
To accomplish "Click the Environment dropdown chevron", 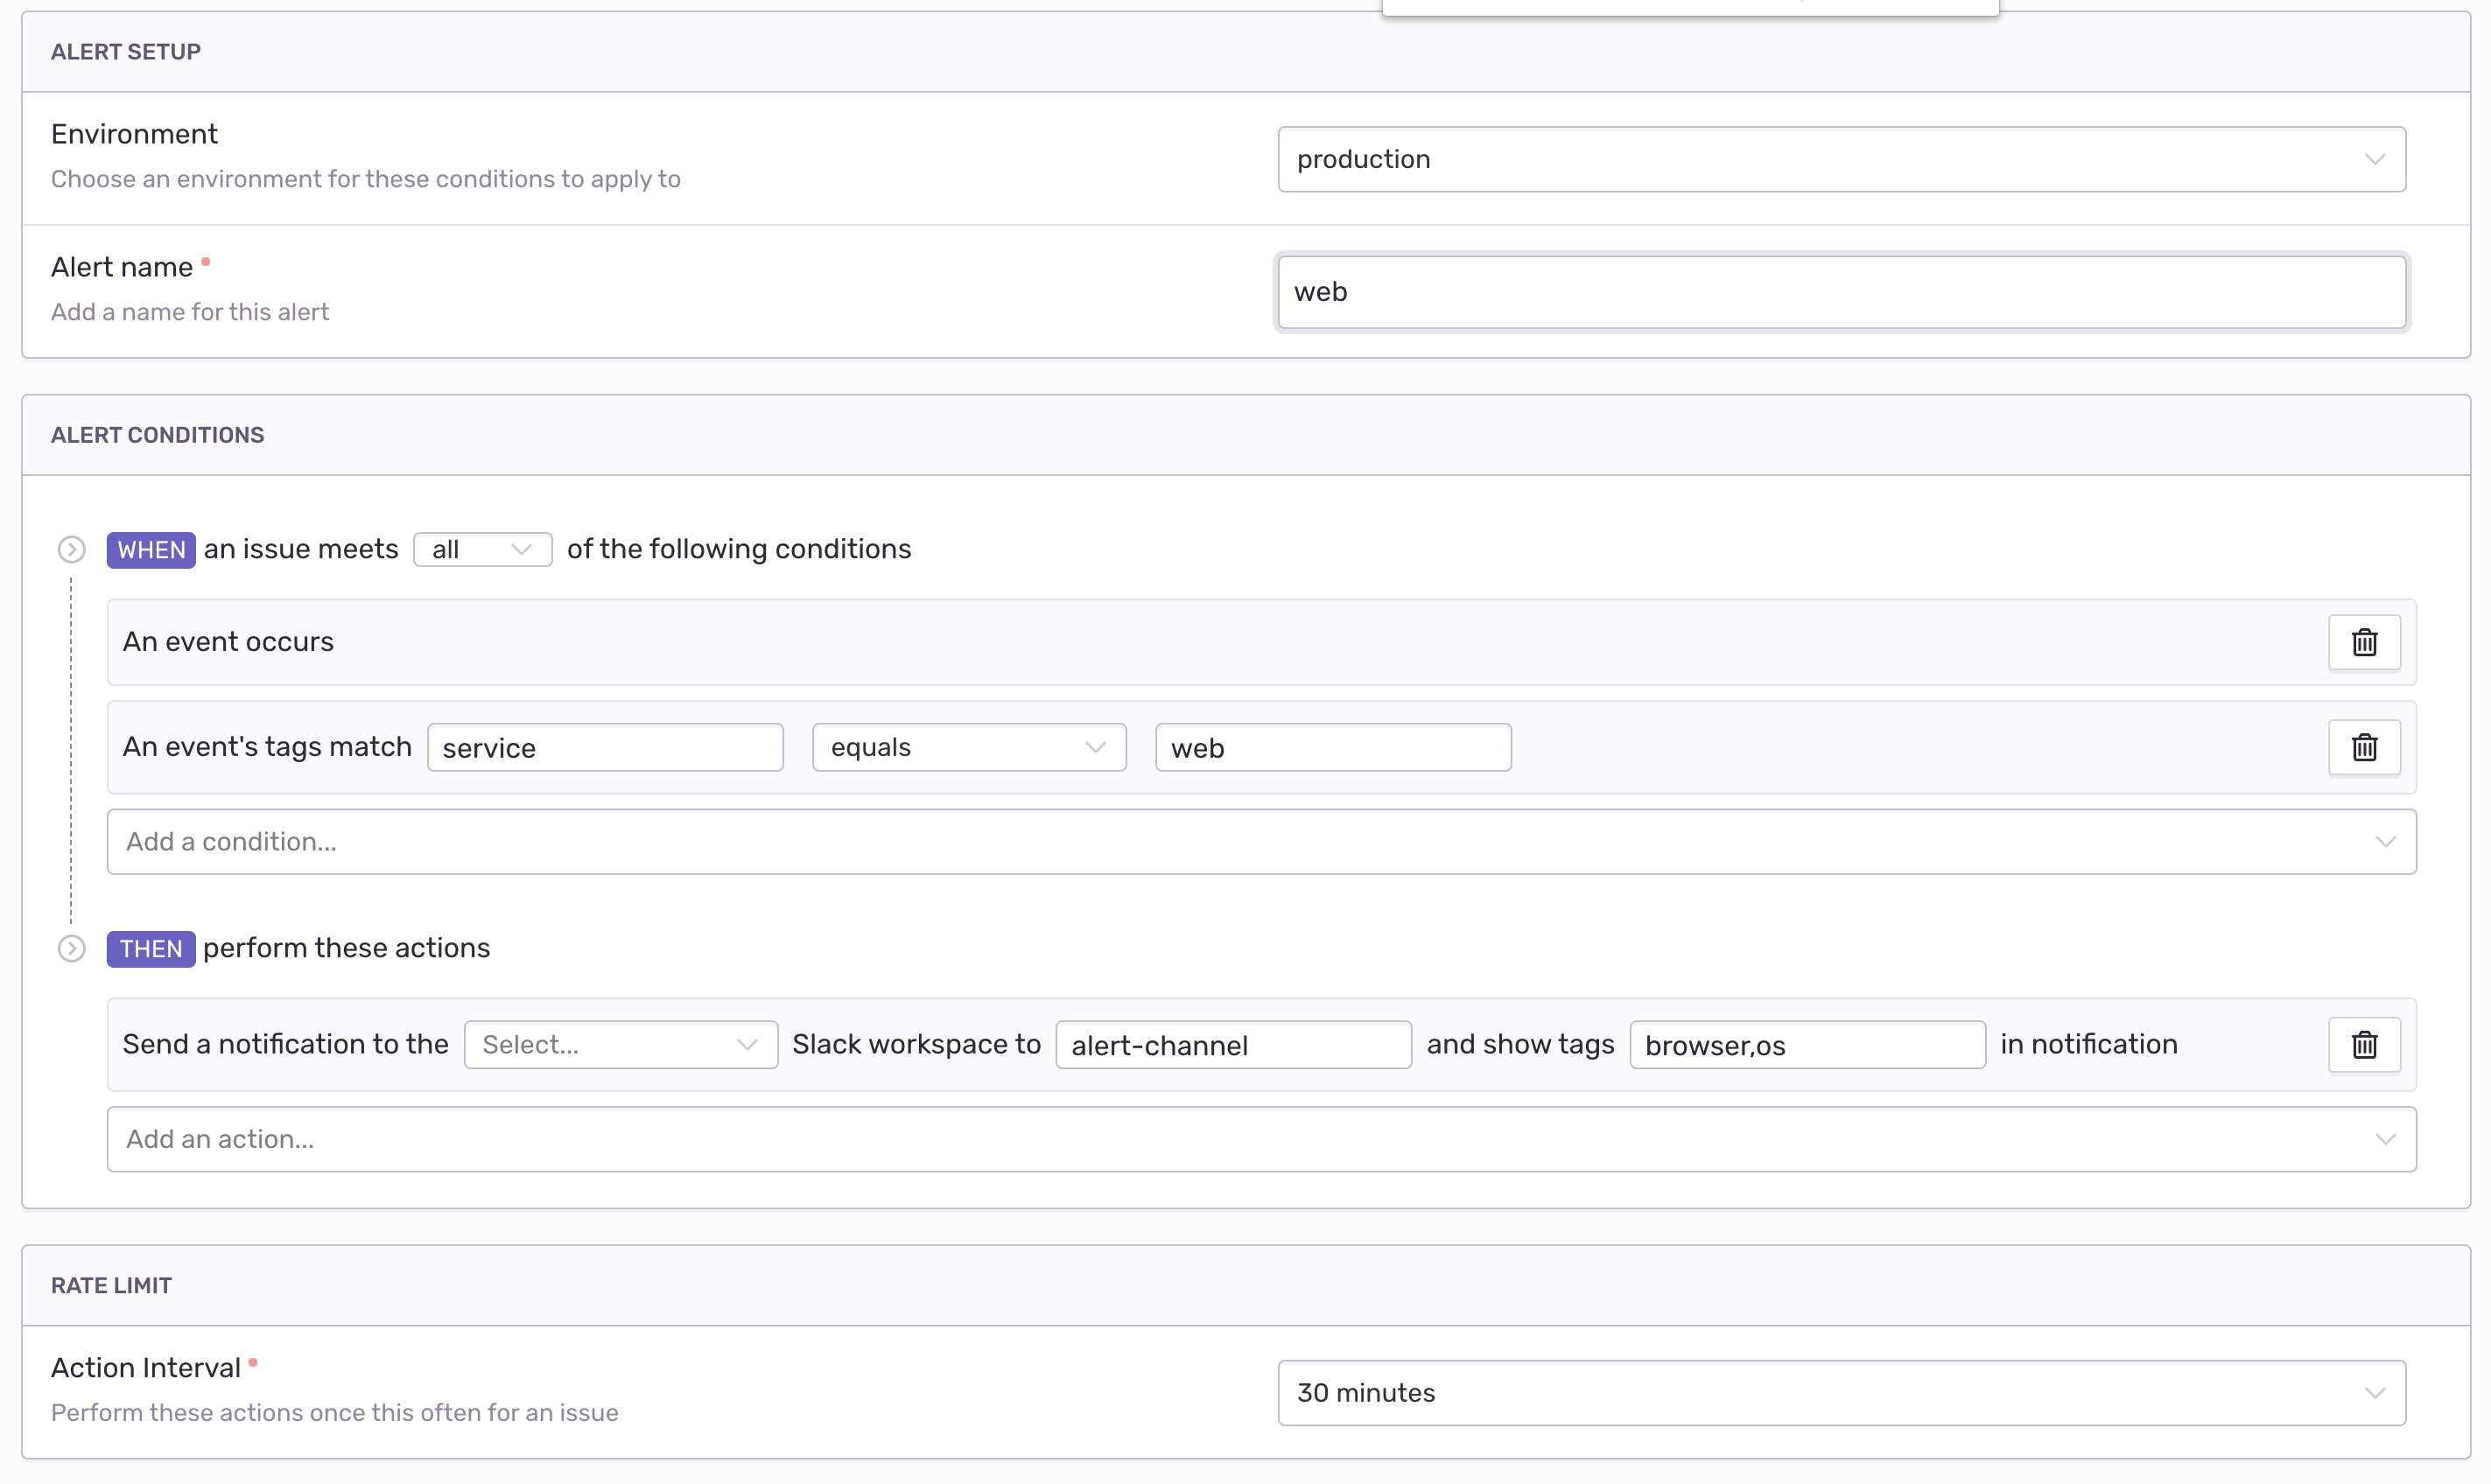I will point(2374,159).
